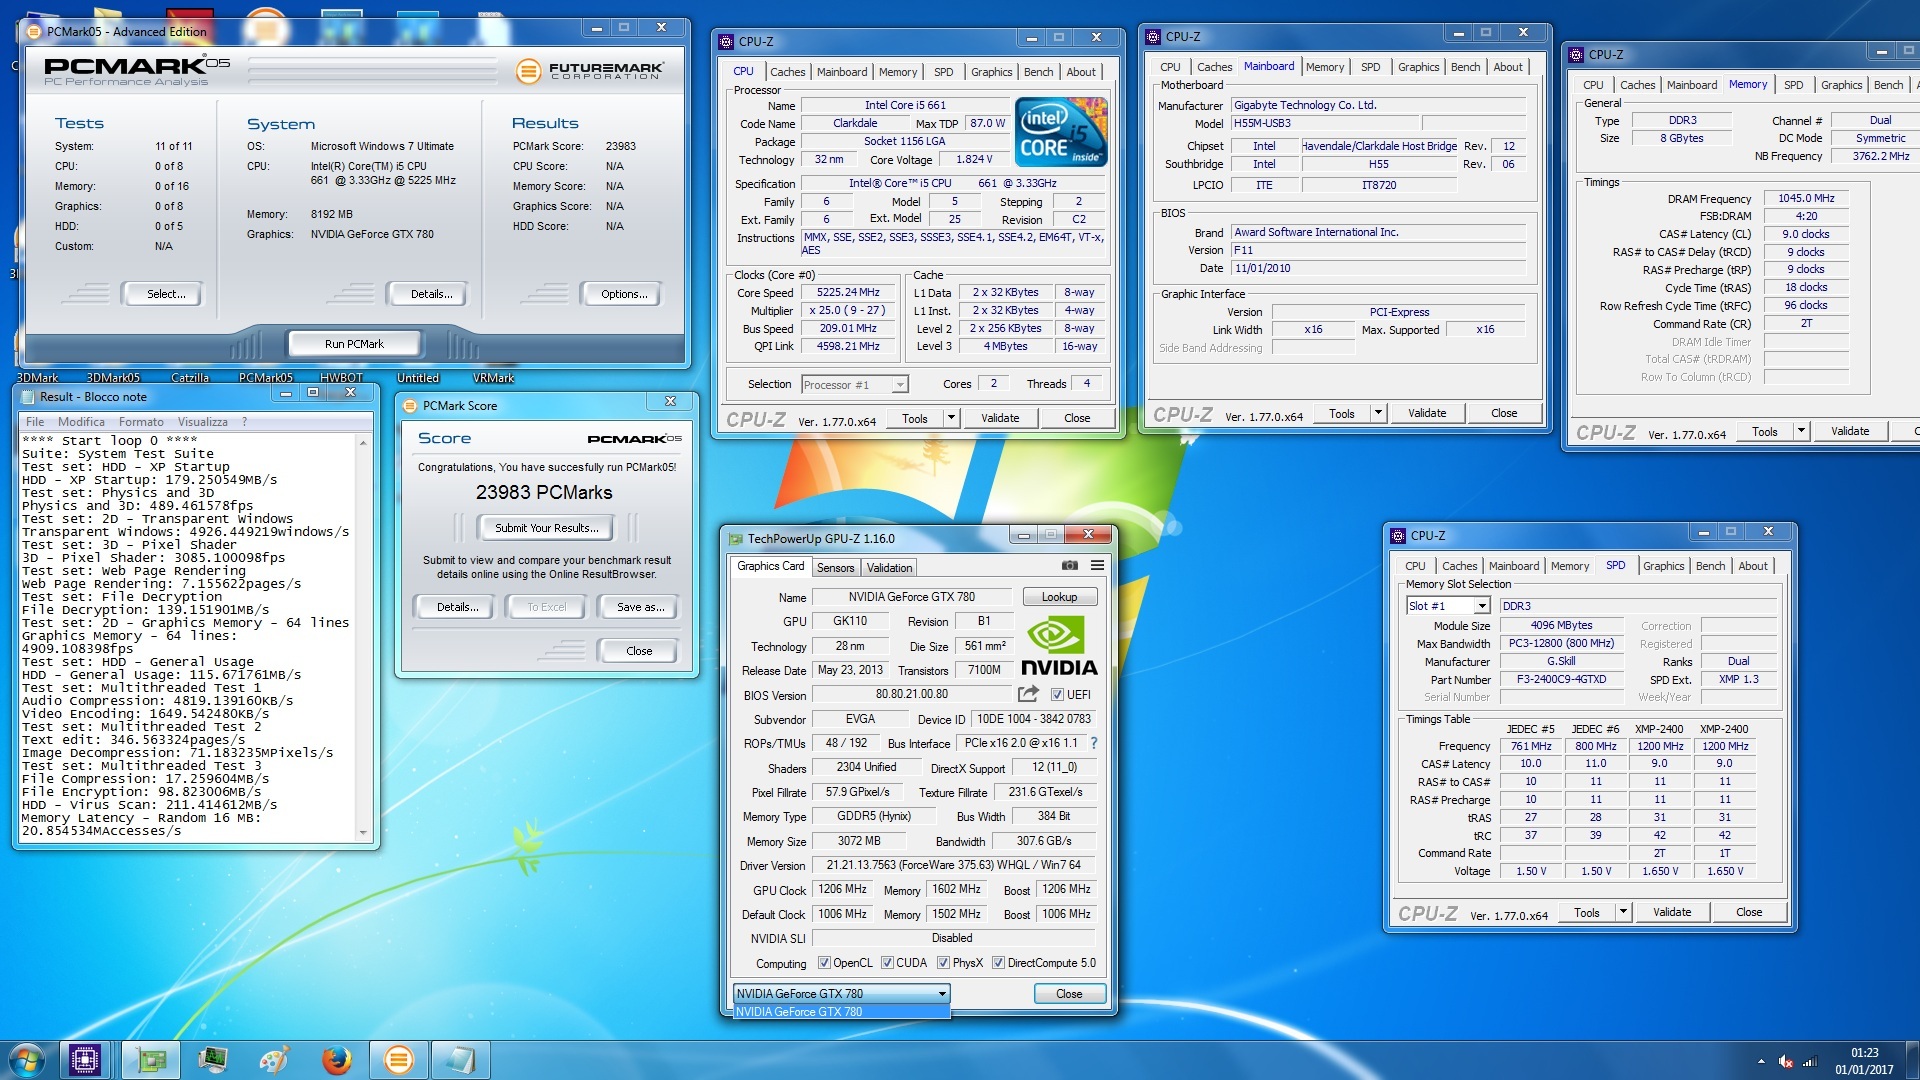Screen dimensions: 1920x1080
Task: Launch Paint from the taskbar palette icon
Action: point(274,1059)
